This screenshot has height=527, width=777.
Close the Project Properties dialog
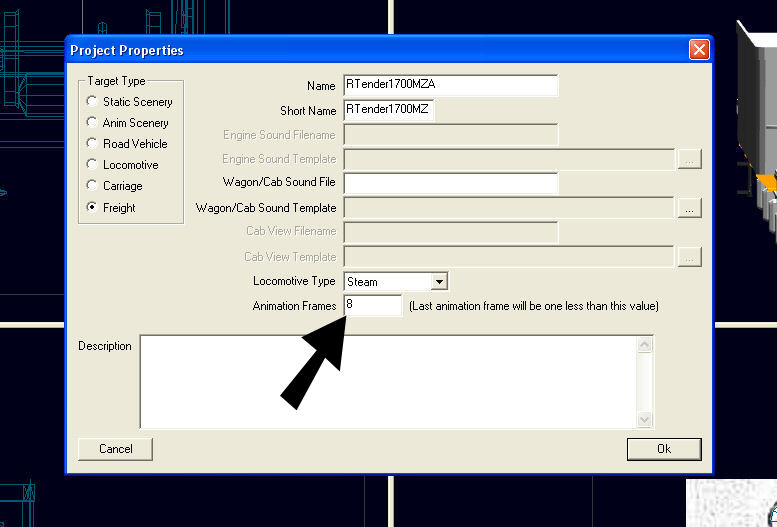point(698,50)
